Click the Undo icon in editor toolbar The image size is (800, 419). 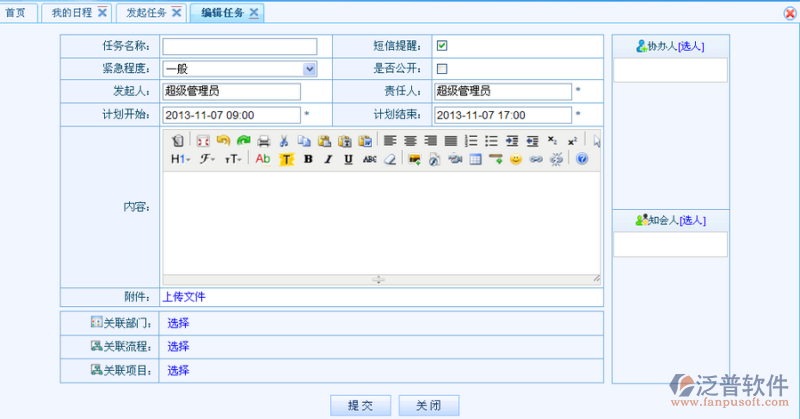[x=223, y=140]
